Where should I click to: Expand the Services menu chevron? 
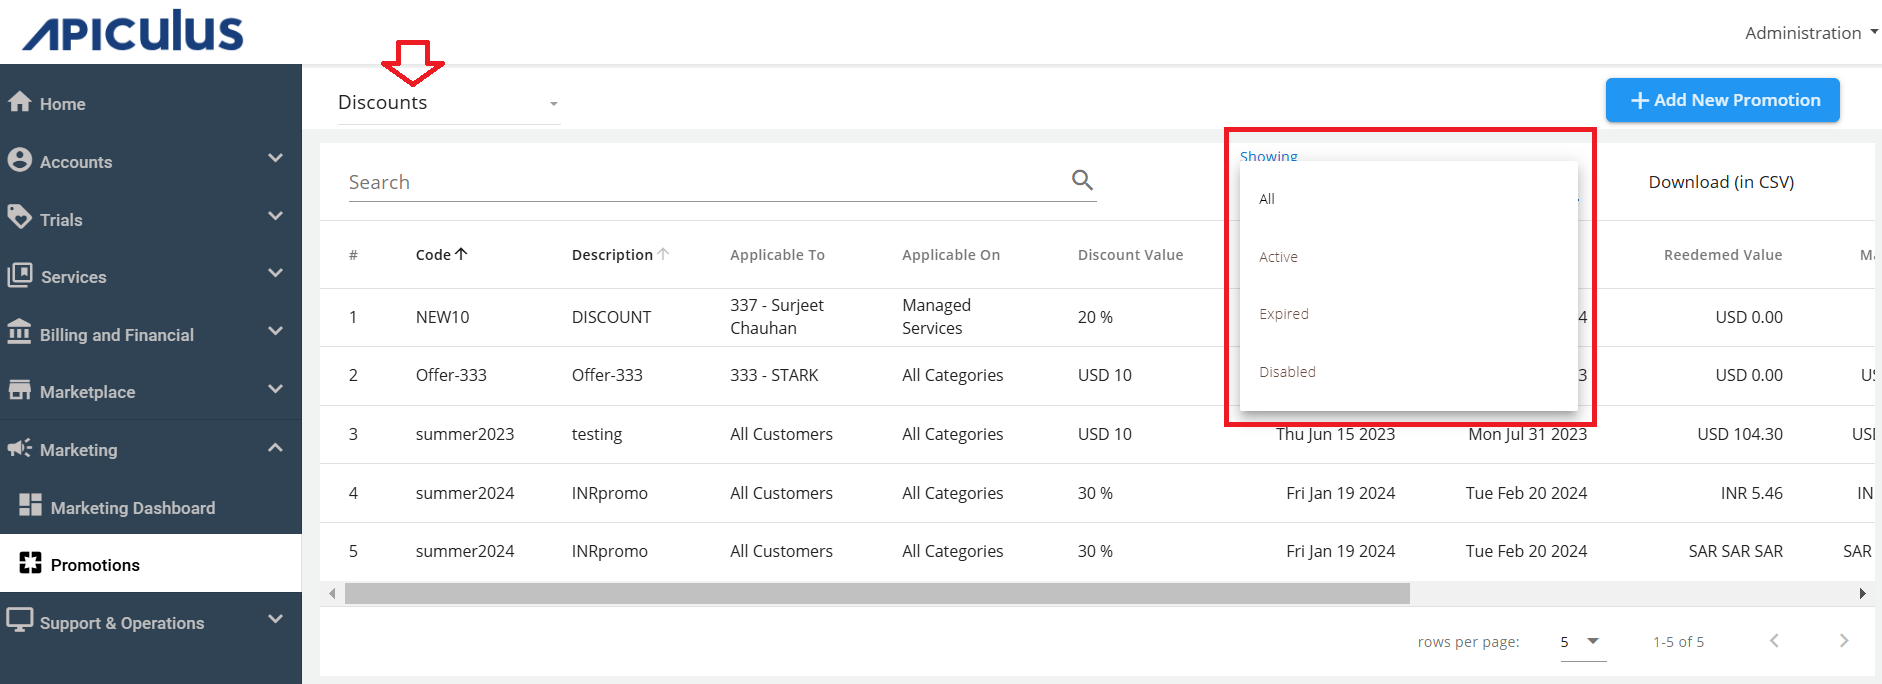coord(276,273)
